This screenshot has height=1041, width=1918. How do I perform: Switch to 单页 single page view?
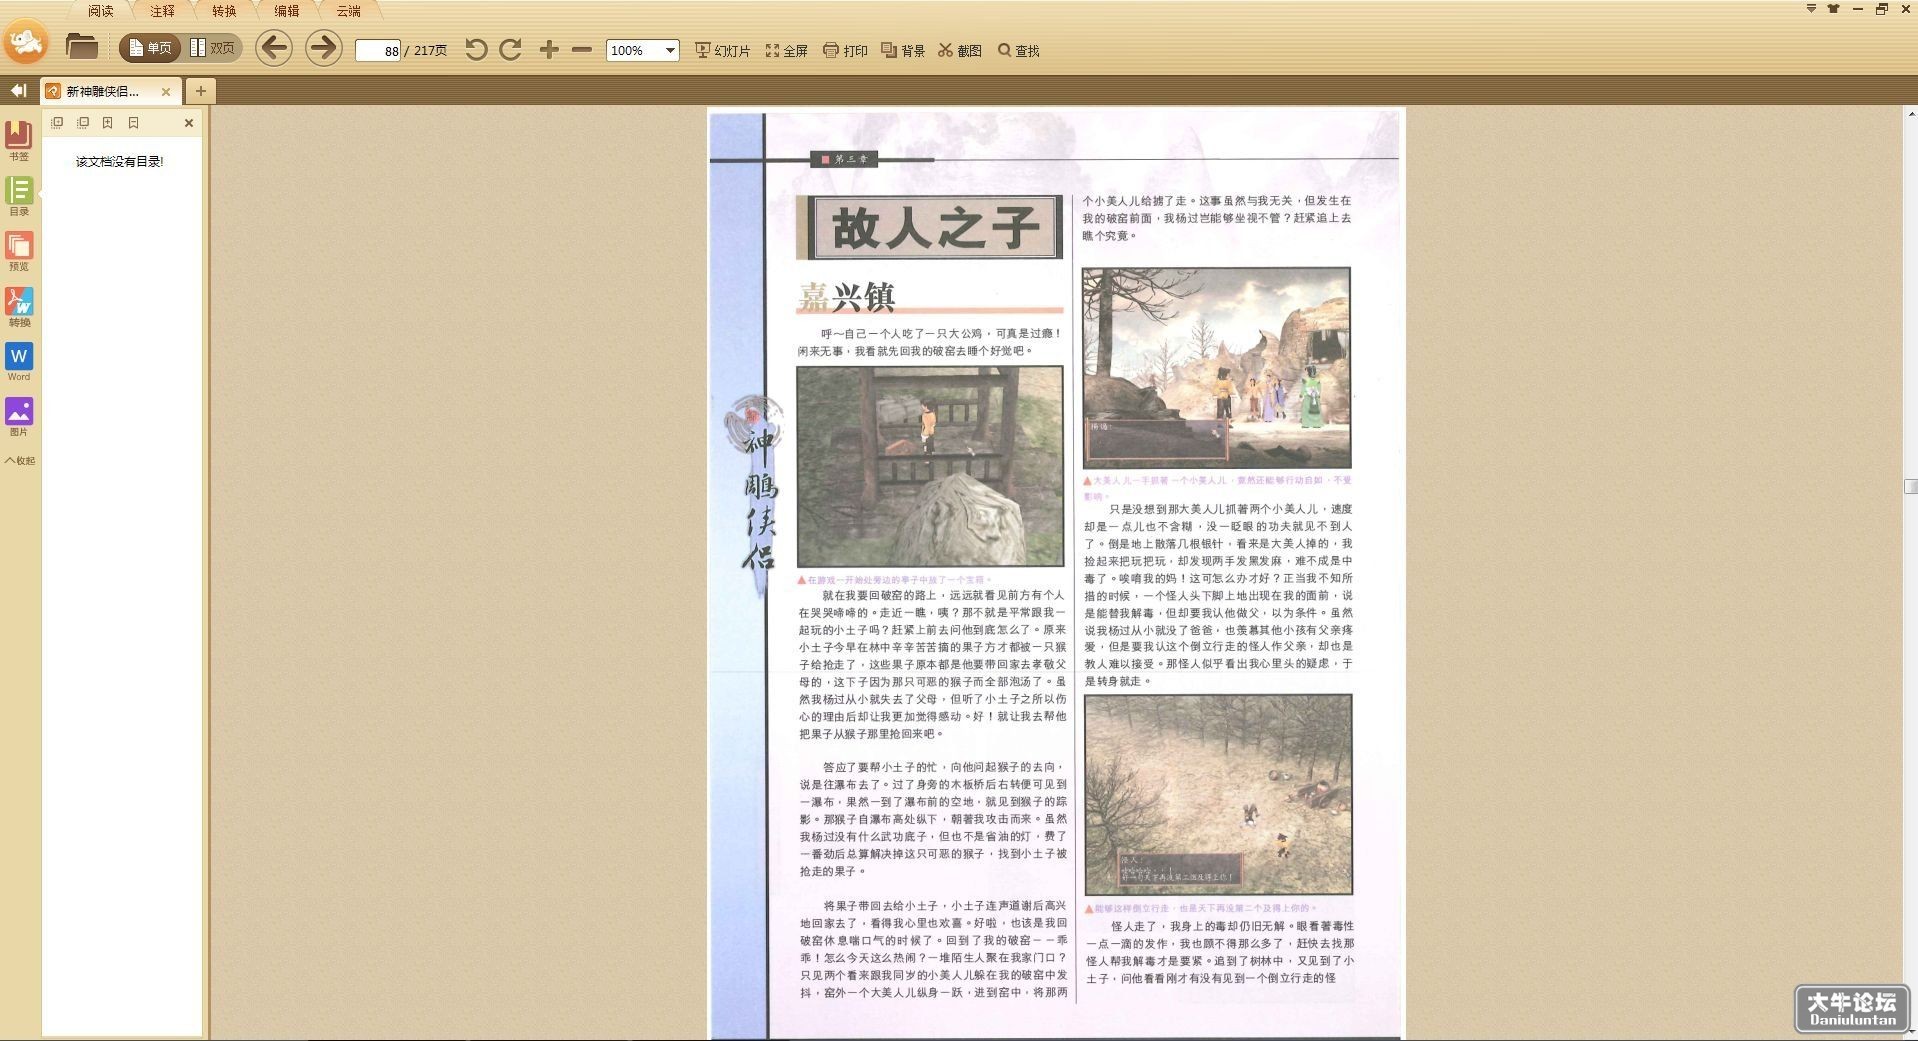point(150,48)
